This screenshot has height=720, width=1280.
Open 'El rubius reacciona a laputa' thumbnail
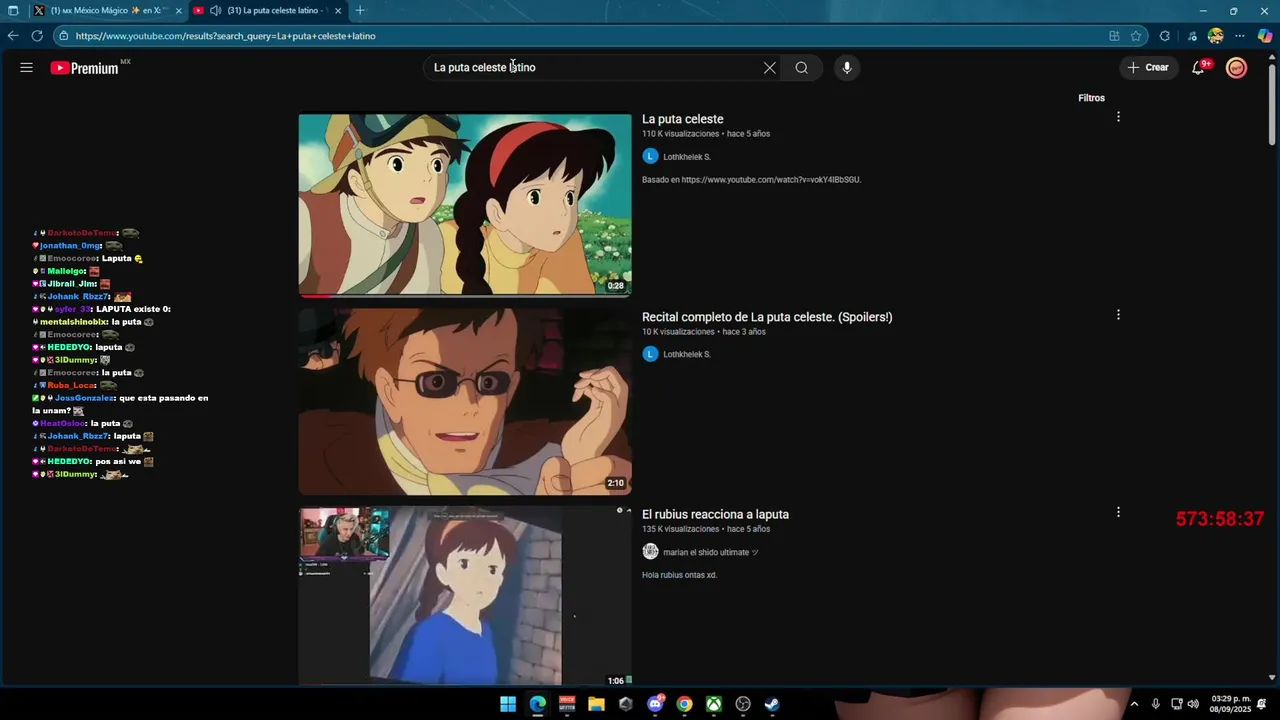pos(465,596)
